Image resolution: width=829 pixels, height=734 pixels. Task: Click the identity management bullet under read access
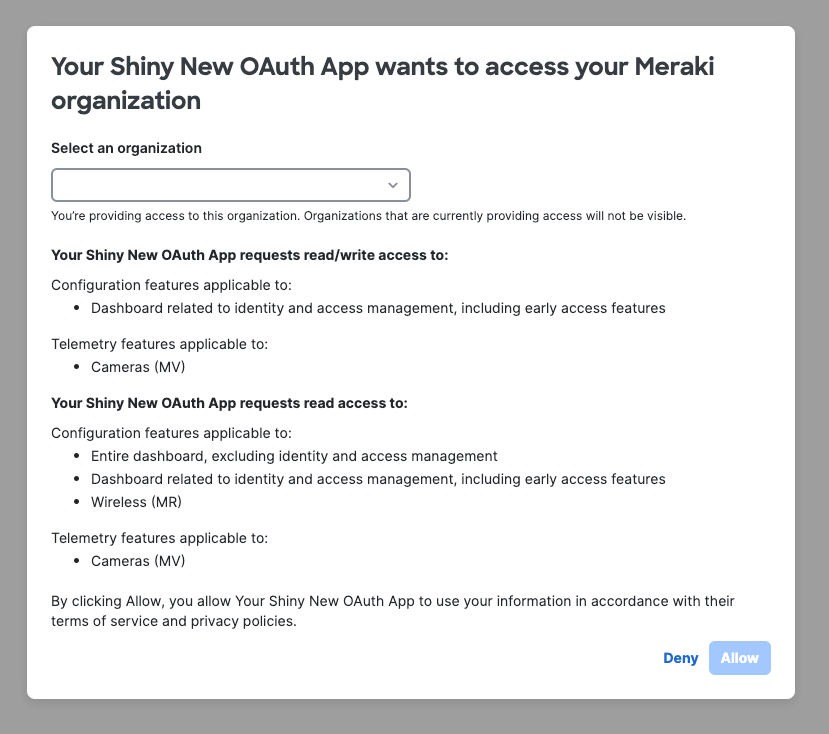[x=378, y=479]
